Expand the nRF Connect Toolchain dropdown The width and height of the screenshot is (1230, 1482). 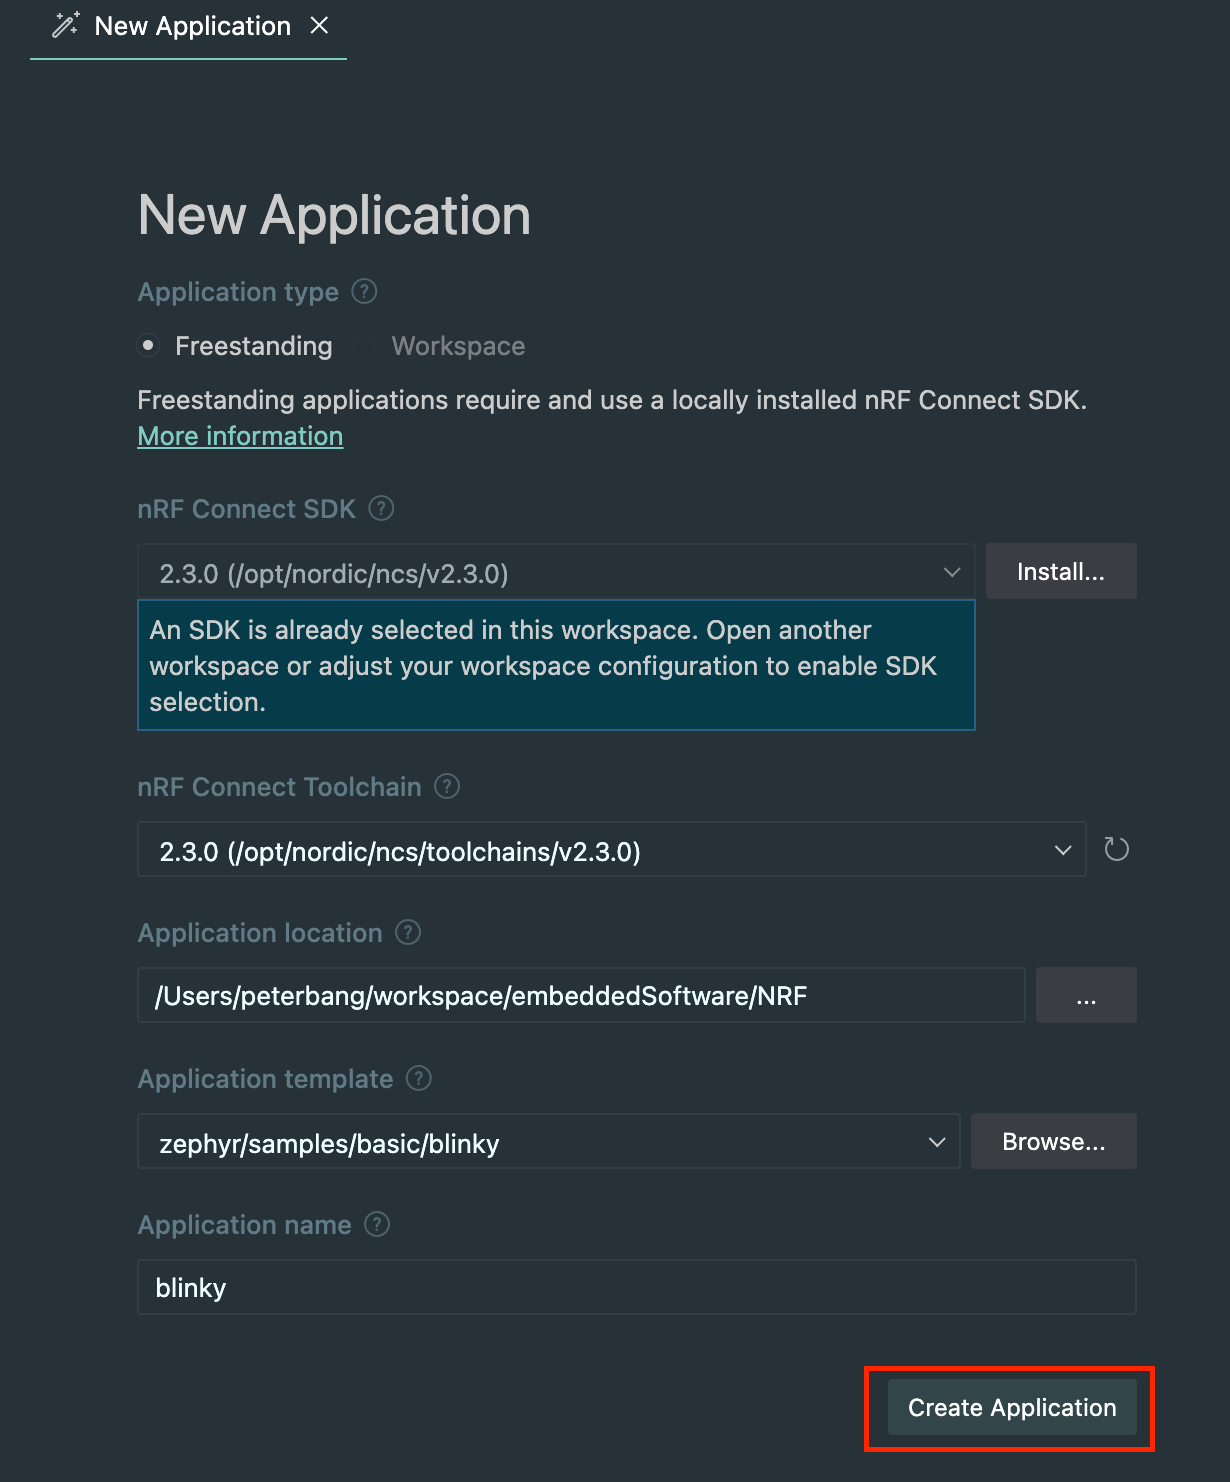click(612, 850)
